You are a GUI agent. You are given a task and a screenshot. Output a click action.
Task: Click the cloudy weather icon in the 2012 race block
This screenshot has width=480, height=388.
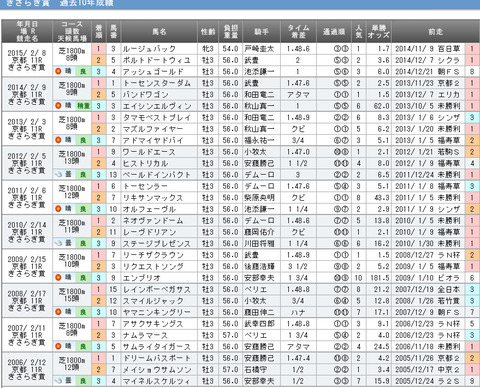[58, 175]
